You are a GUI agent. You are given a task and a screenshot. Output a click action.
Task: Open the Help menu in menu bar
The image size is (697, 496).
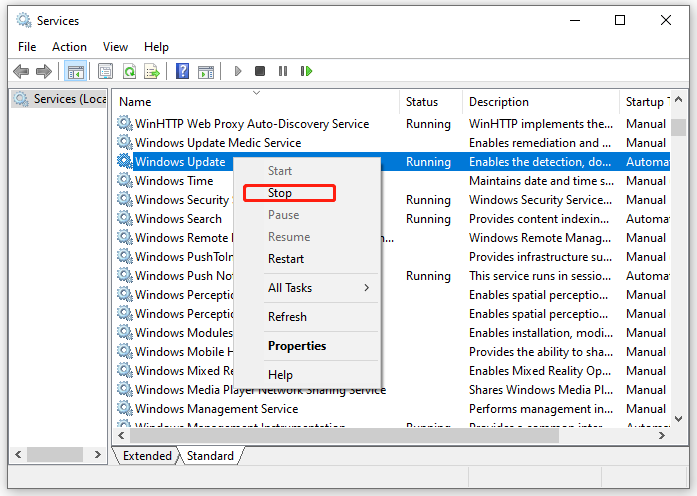156,47
